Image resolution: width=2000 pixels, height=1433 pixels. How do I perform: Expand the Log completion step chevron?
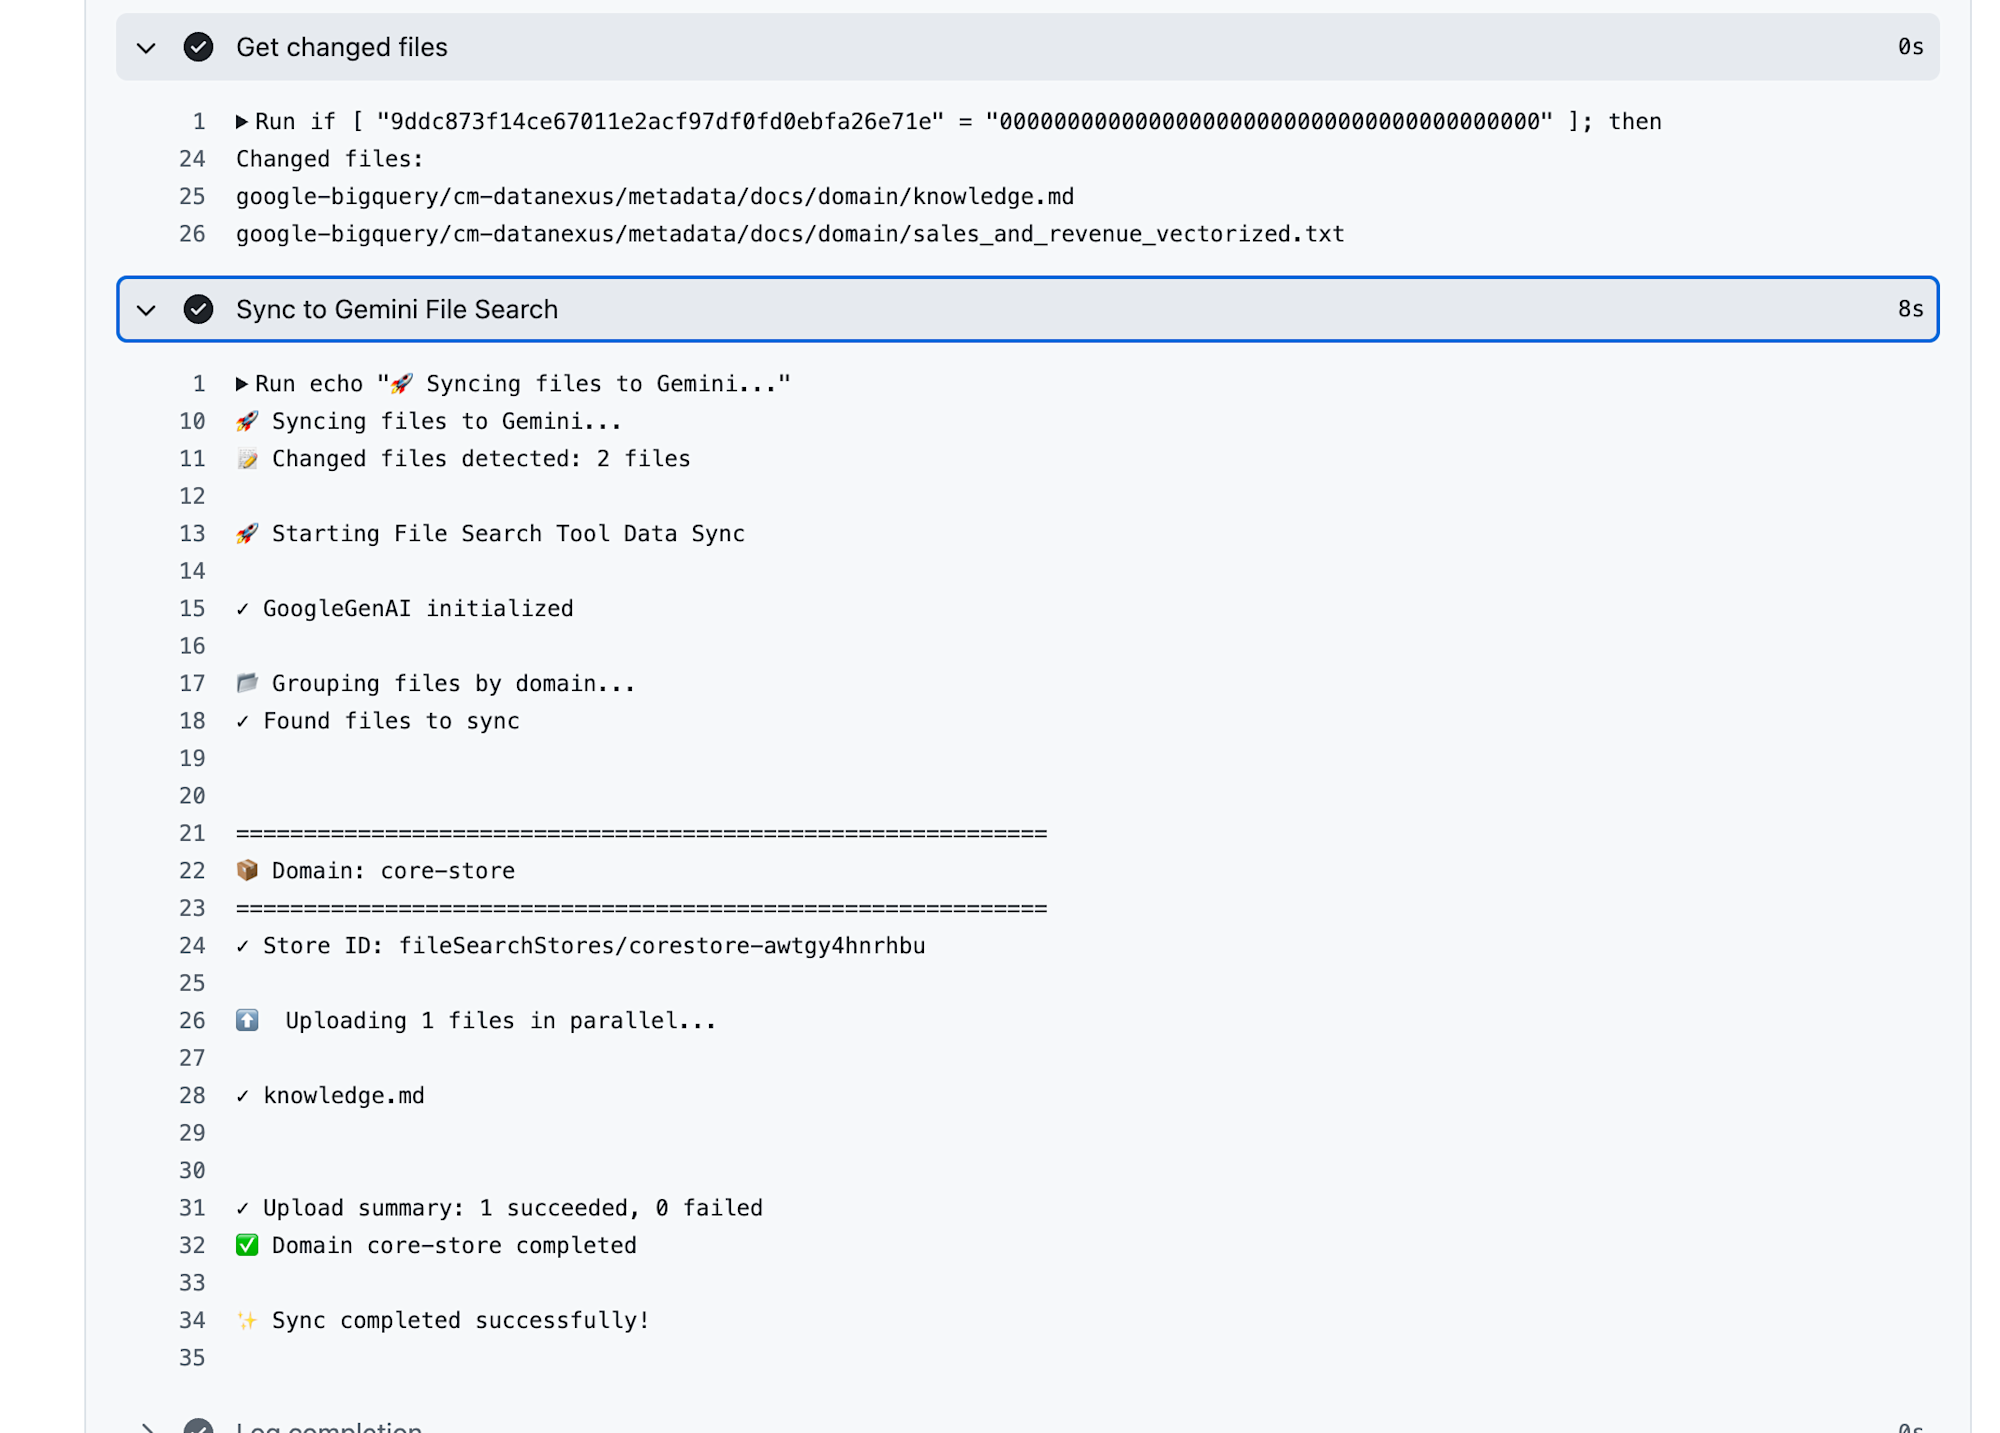point(146,1427)
